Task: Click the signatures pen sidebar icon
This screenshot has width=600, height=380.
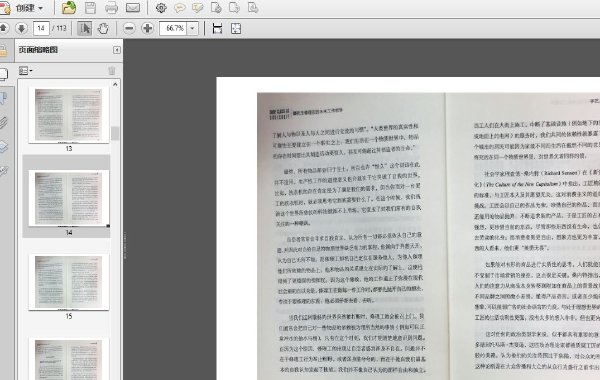Action: point(3,171)
